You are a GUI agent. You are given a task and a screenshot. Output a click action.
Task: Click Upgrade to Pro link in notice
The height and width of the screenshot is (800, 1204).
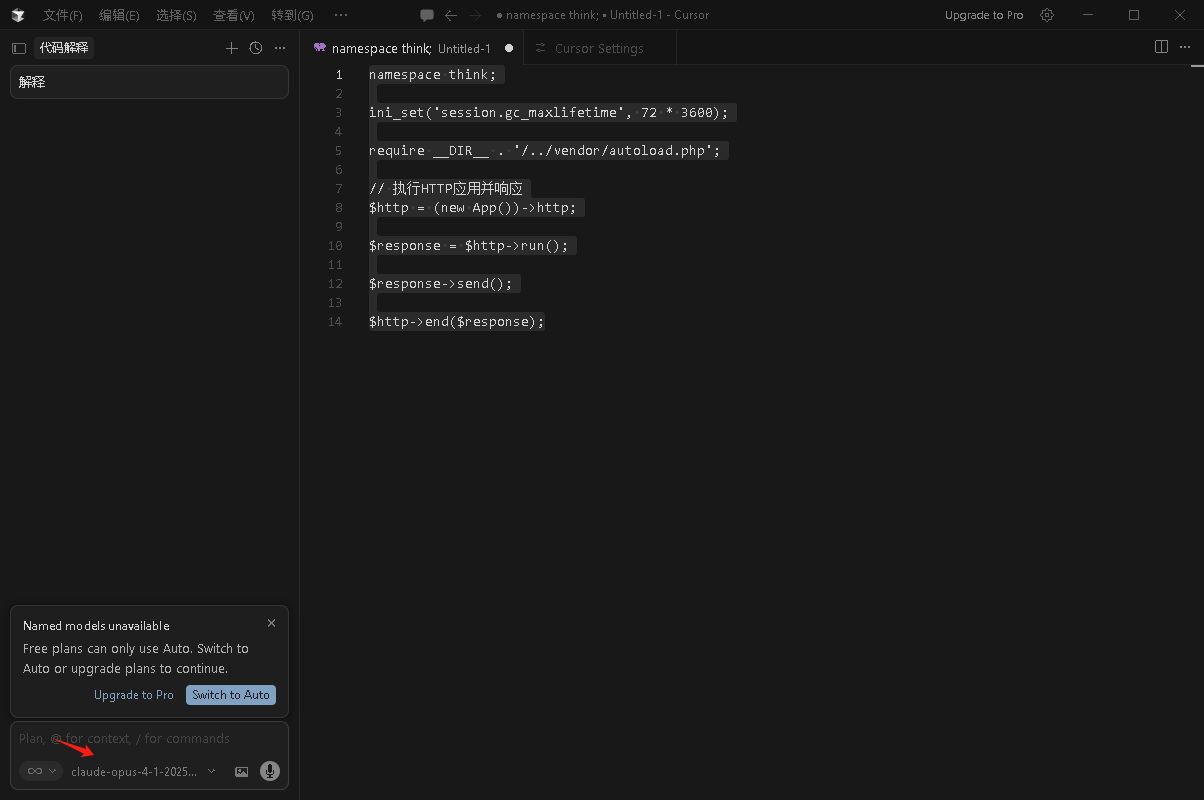pyautogui.click(x=133, y=695)
